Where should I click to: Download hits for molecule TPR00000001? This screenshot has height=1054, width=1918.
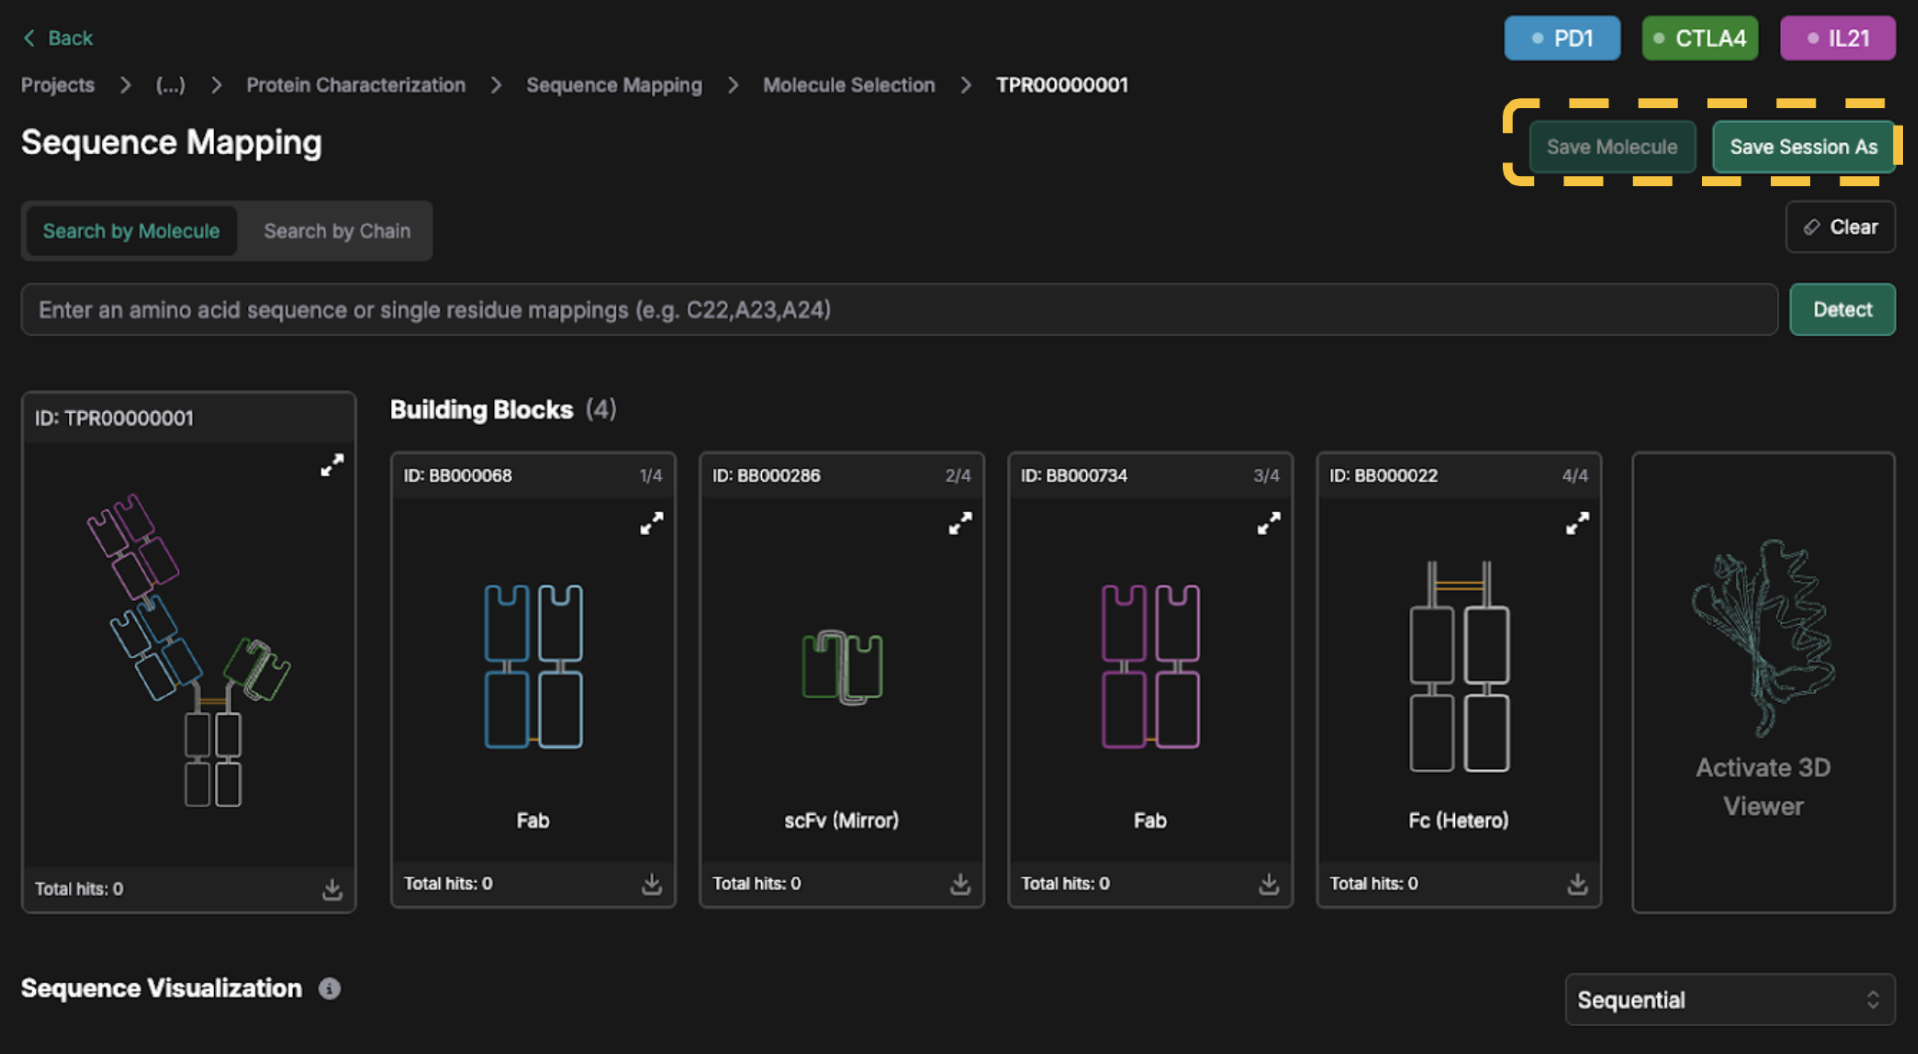click(332, 889)
